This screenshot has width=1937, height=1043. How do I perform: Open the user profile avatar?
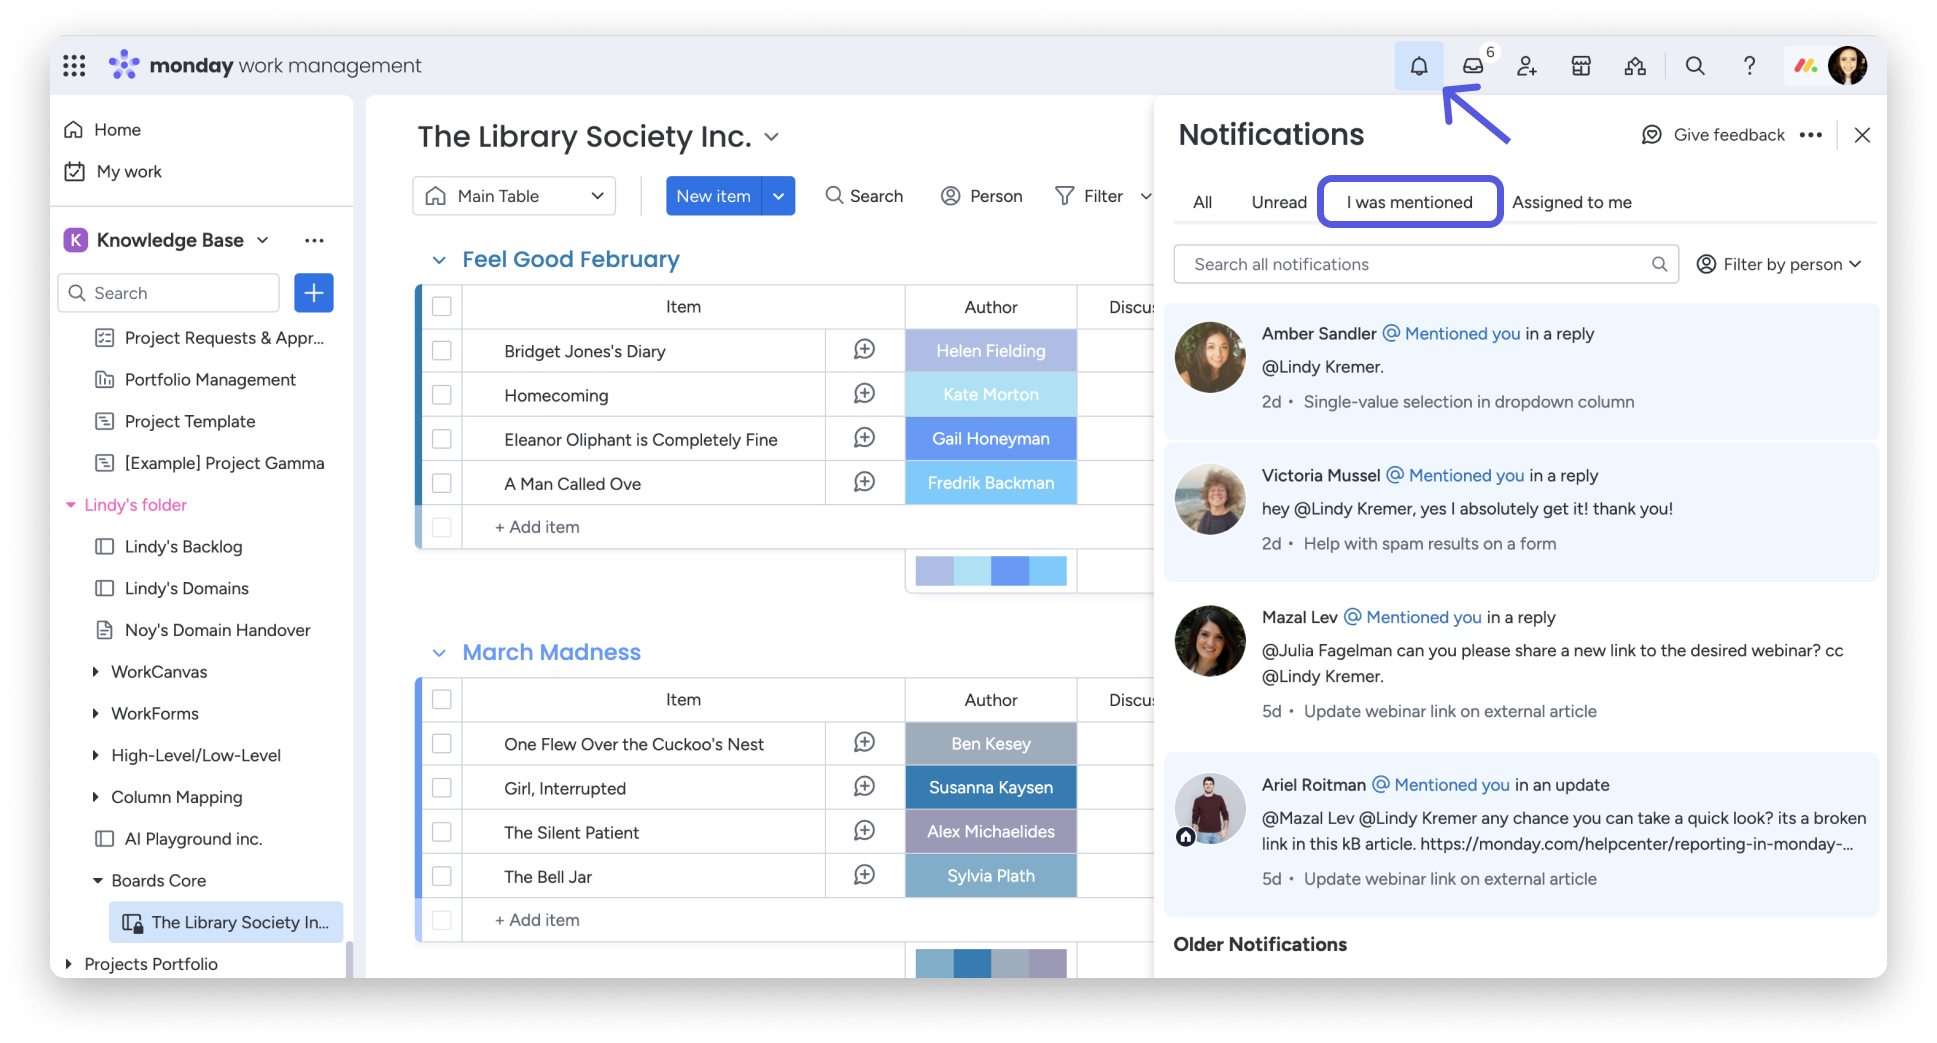1848,66
